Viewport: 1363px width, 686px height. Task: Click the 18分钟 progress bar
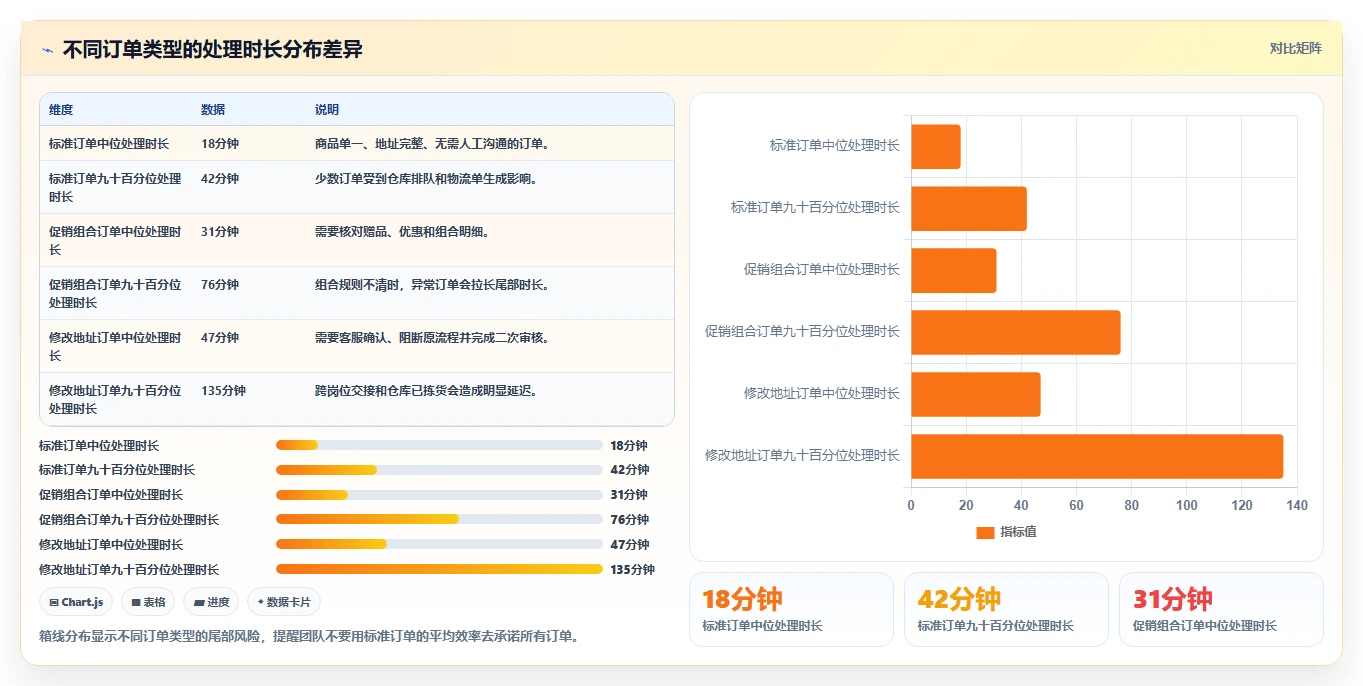point(439,445)
